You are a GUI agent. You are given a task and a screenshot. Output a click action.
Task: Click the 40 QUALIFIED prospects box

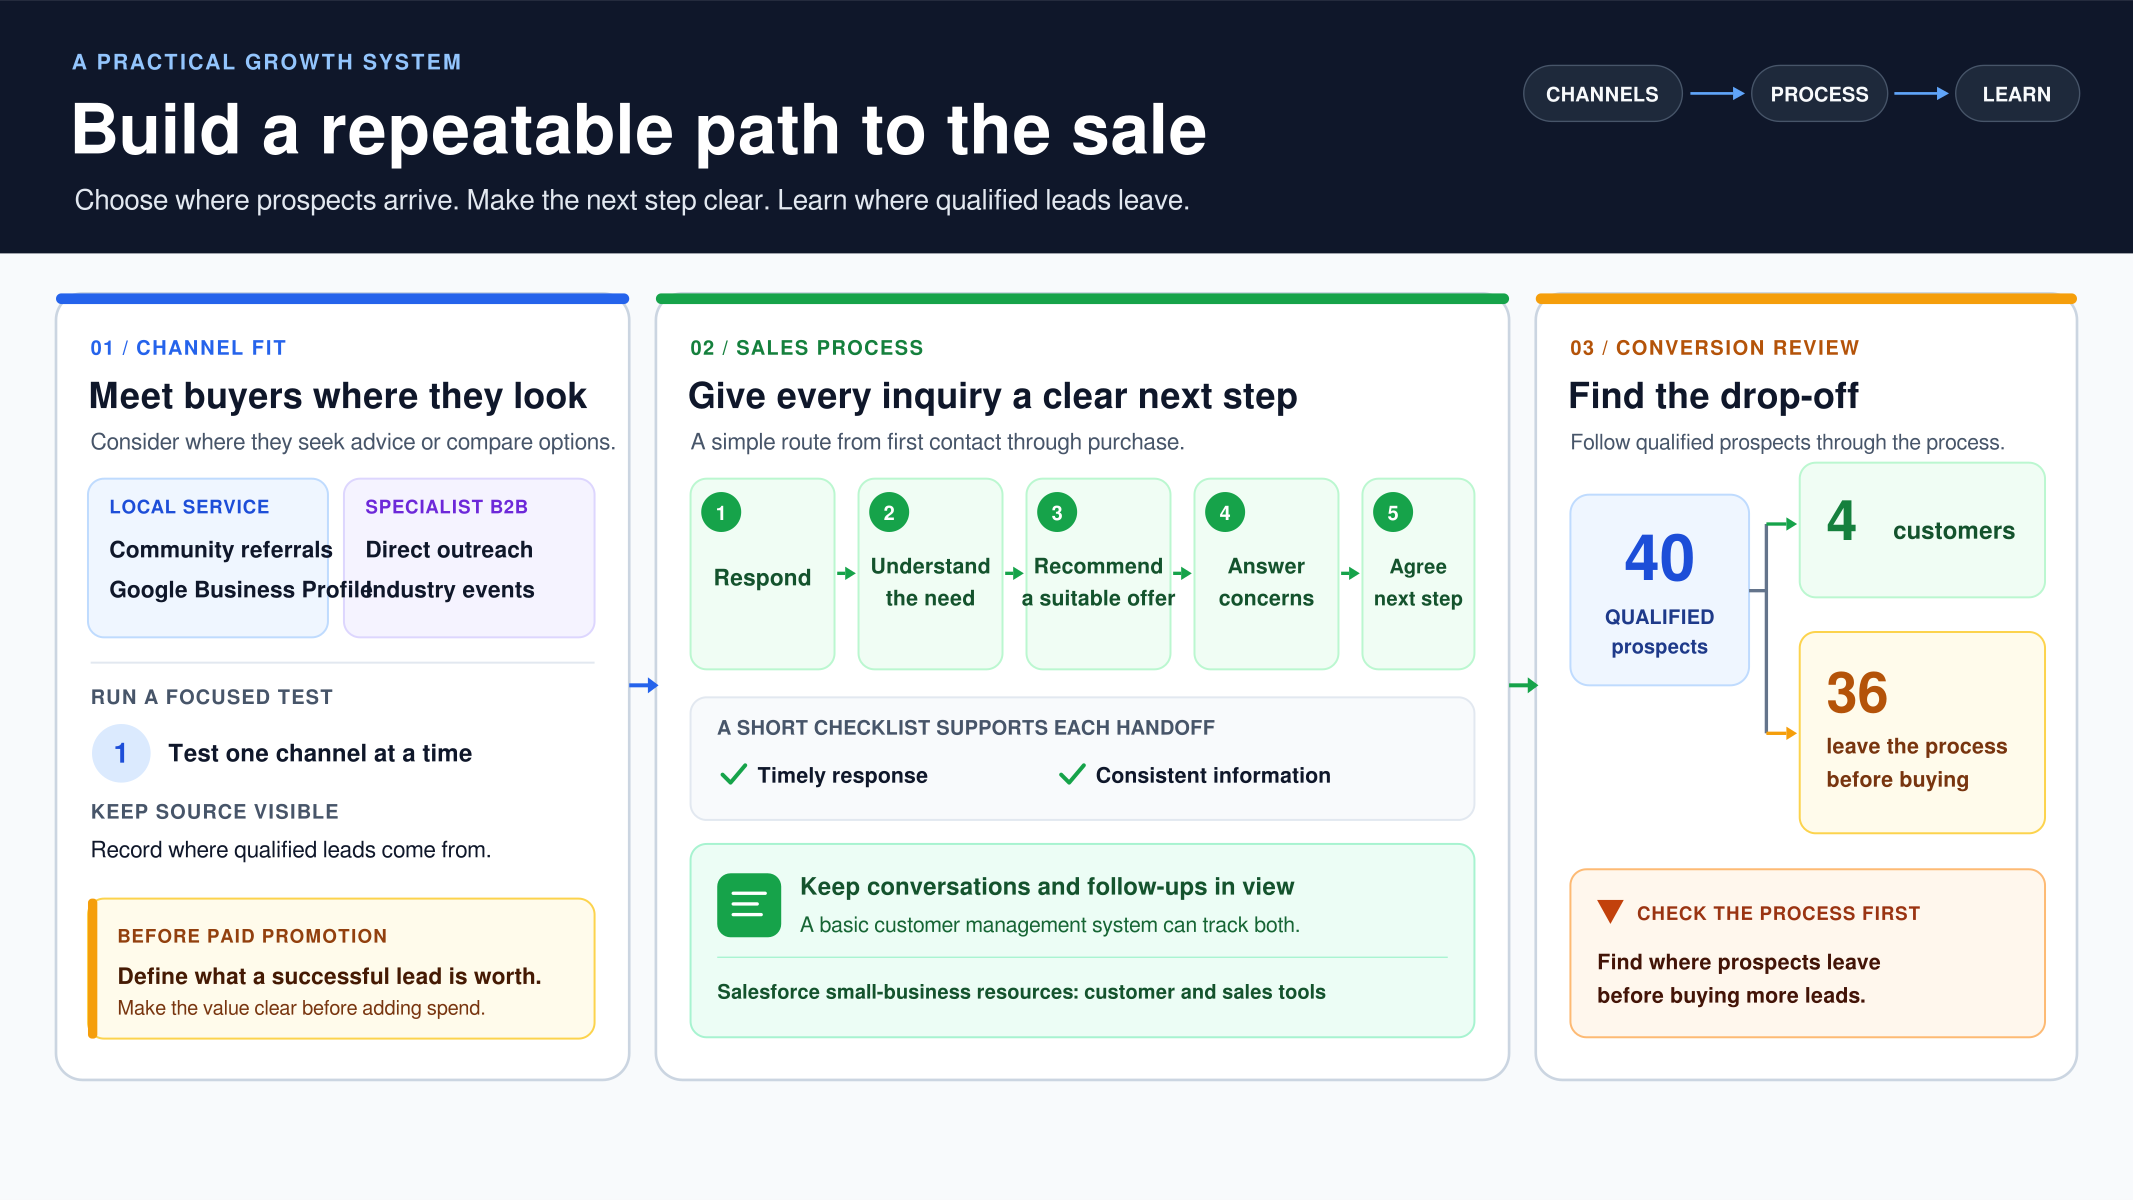[1659, 590]
